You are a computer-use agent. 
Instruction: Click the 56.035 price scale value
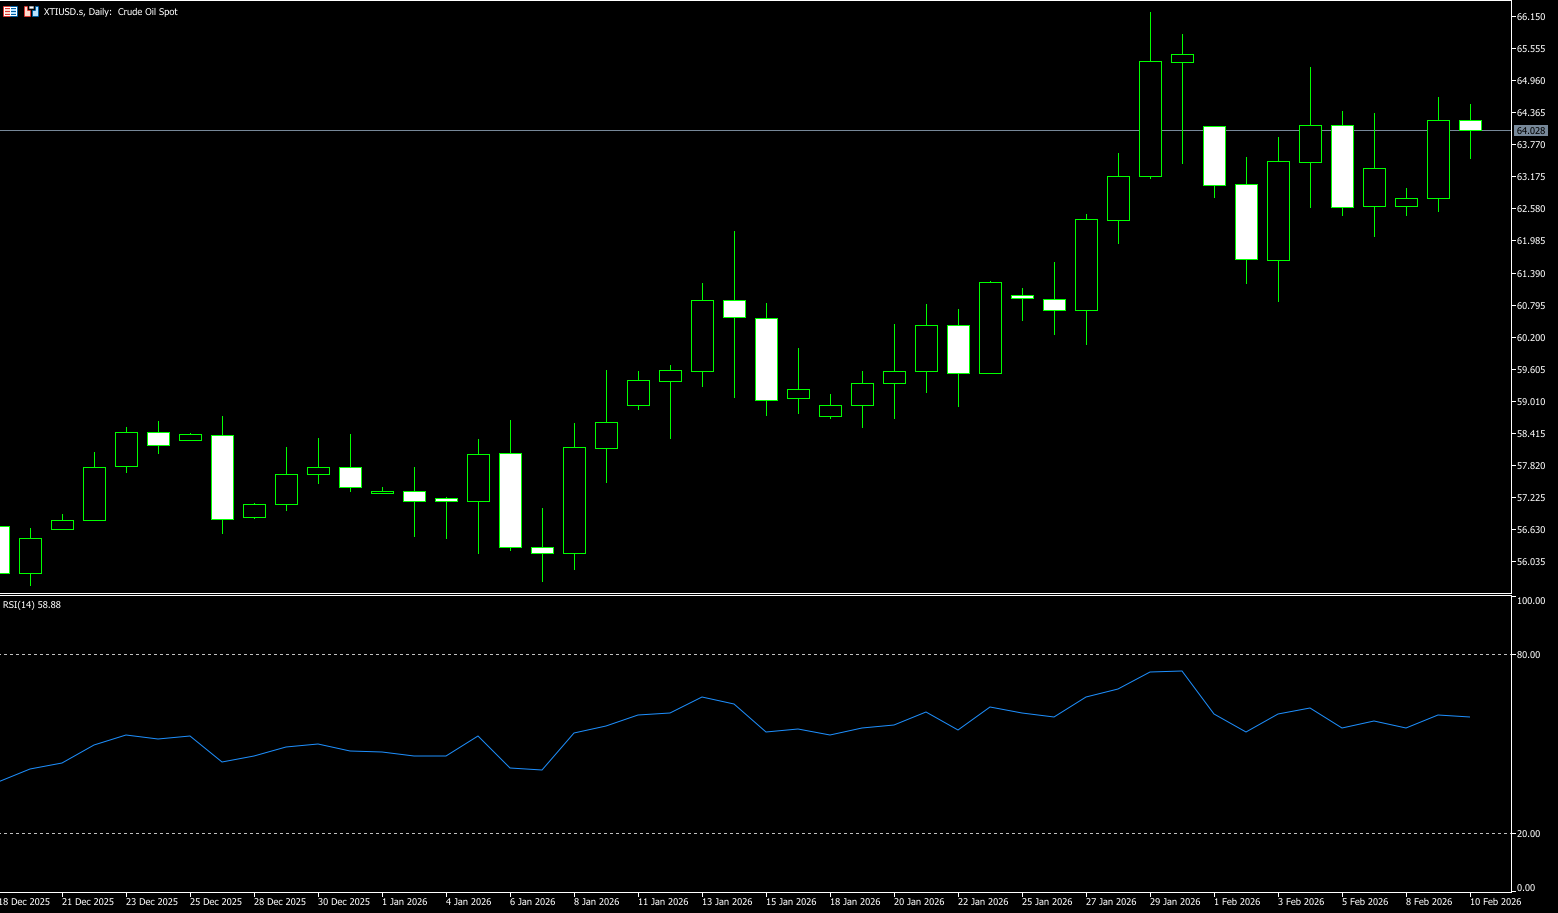(1530, 562)
